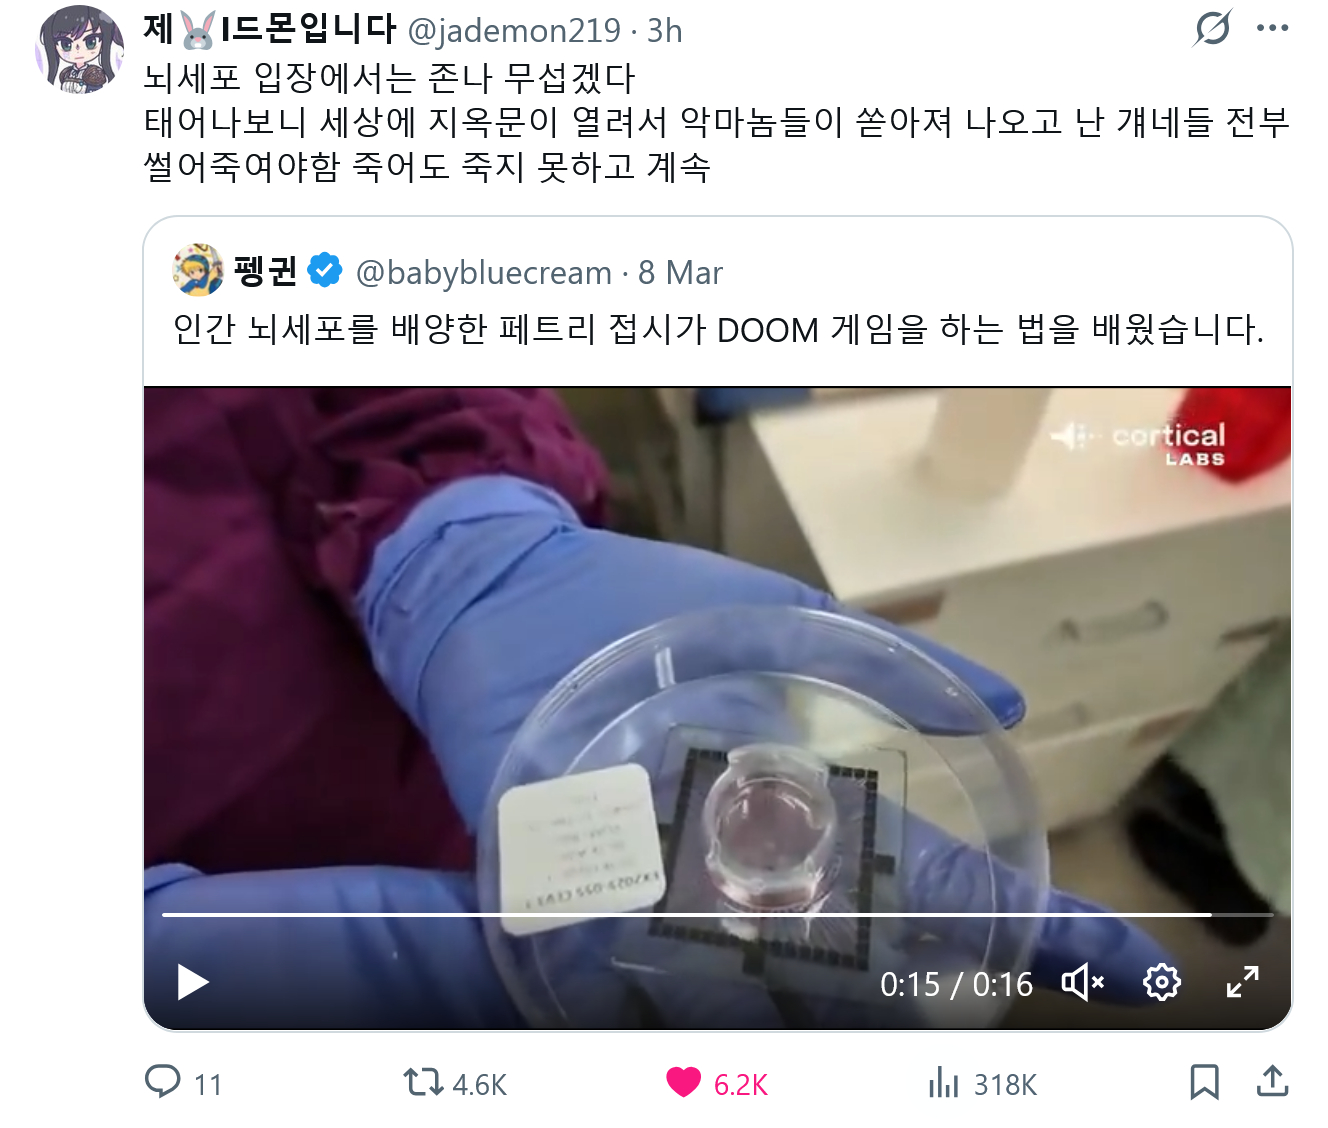Expand video to fullscreen
This screenshot has width=1328, height=1128.
pyautogui.click(x=1243, y=983)
